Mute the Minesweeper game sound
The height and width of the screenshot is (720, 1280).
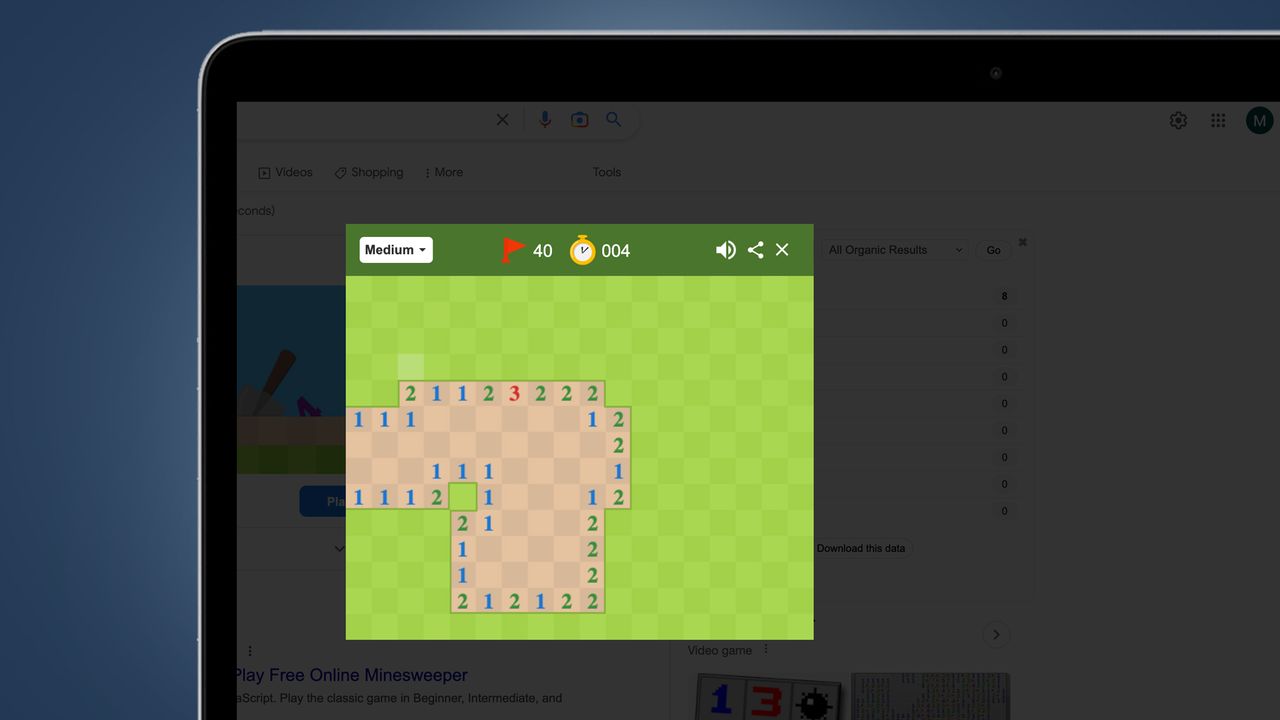pyautogui.click(x=726, y=250)
